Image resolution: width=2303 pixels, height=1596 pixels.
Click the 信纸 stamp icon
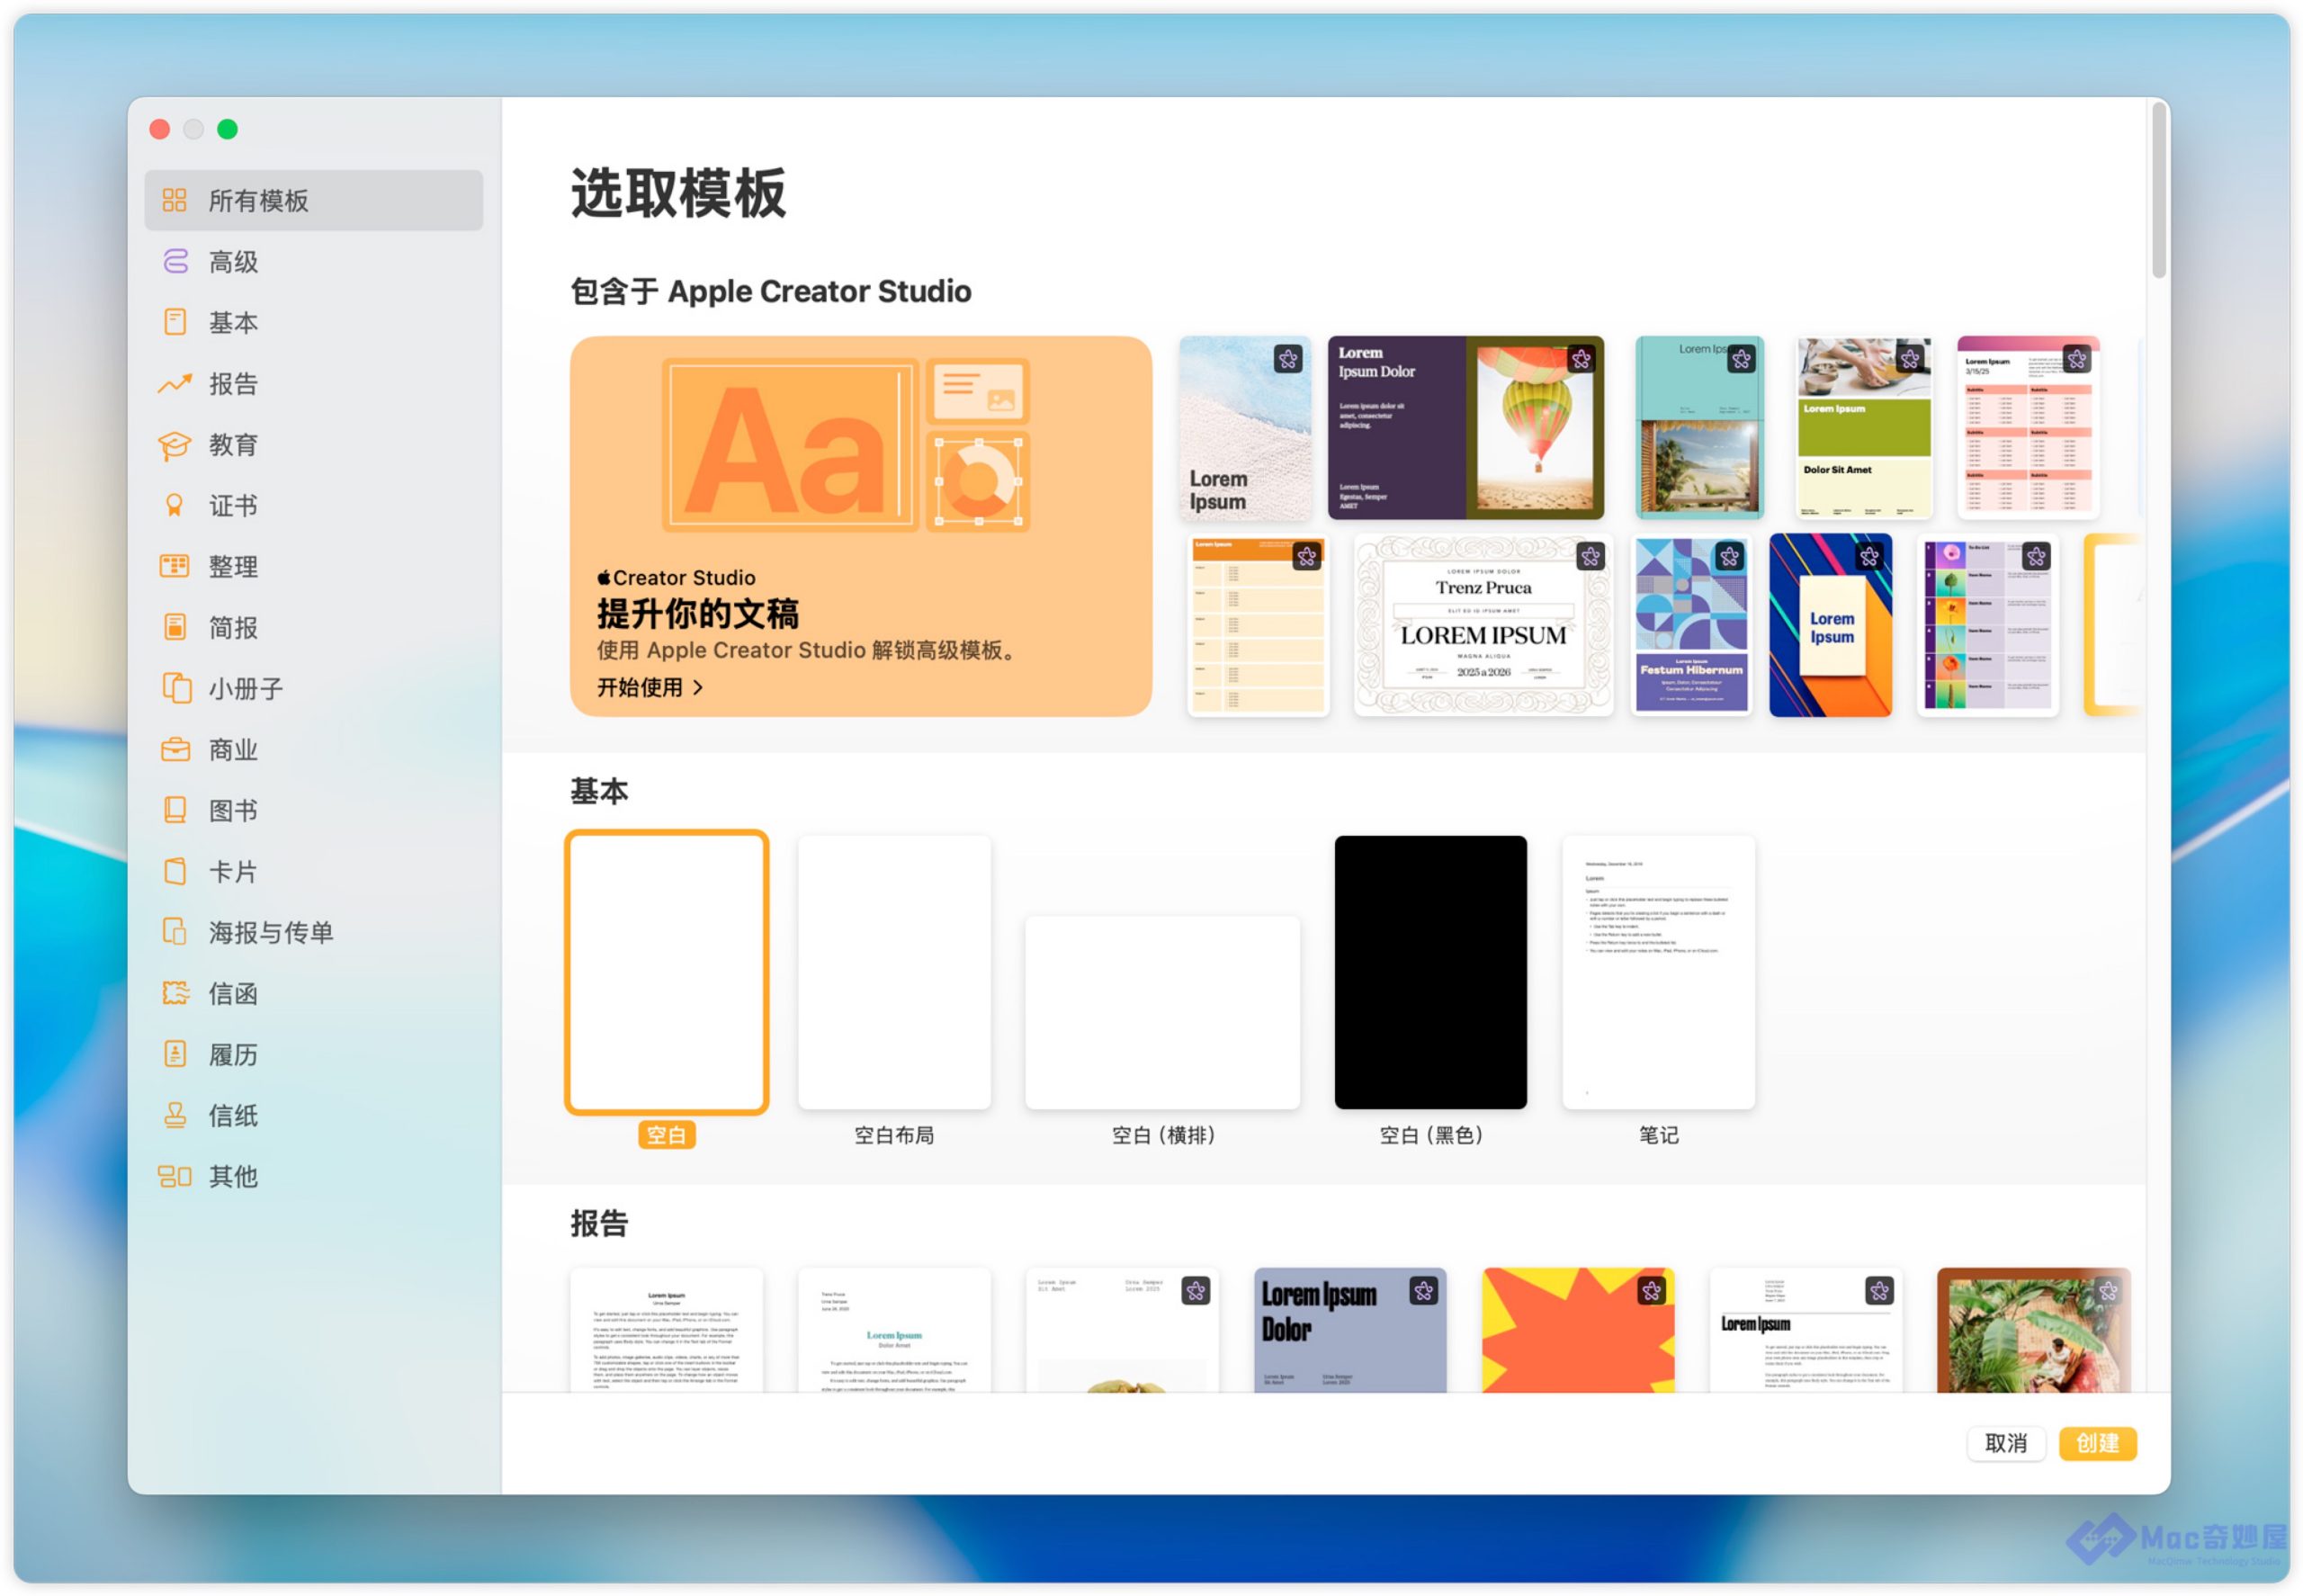tap(174, 1115)
